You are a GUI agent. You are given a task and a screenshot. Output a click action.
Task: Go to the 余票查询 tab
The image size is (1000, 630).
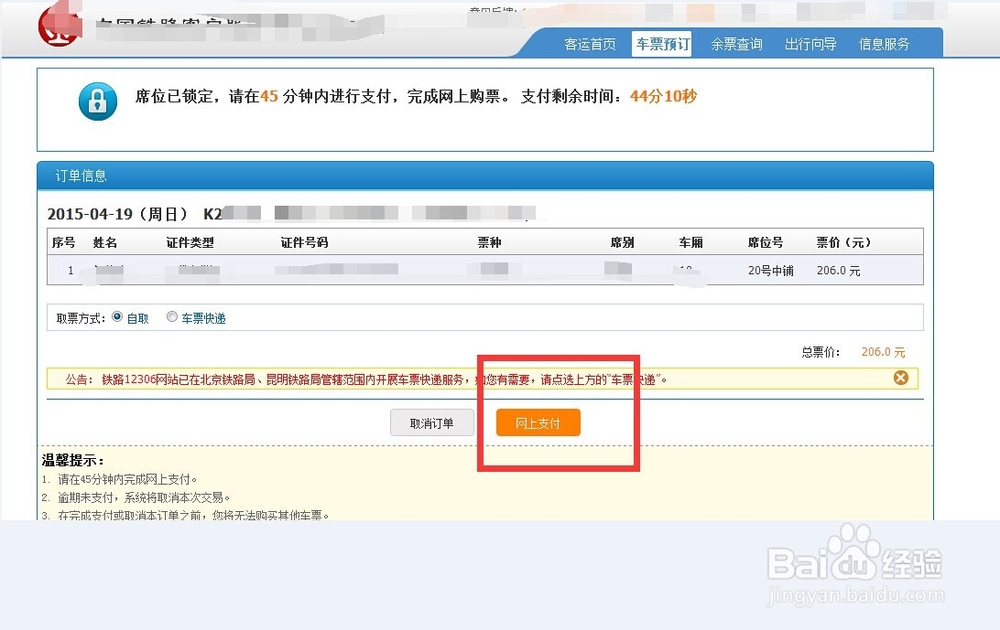pos(737,43)
